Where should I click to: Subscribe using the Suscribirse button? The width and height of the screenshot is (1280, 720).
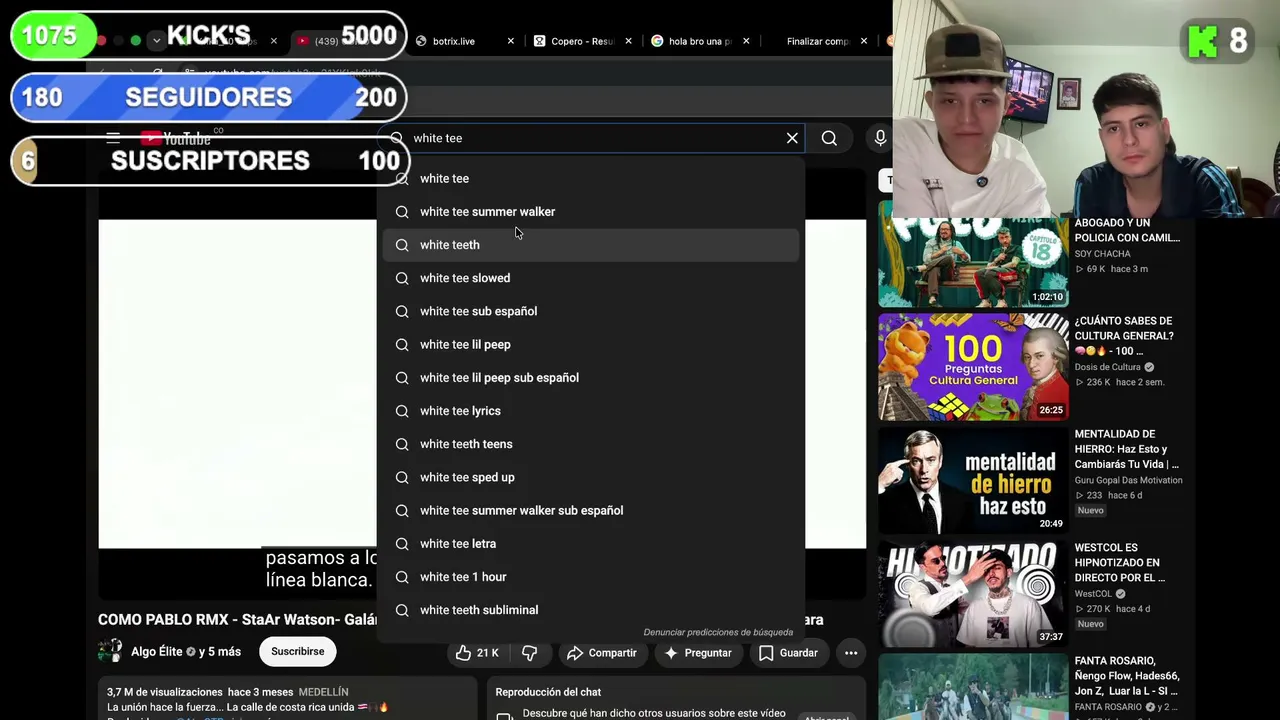coord(297,652)
